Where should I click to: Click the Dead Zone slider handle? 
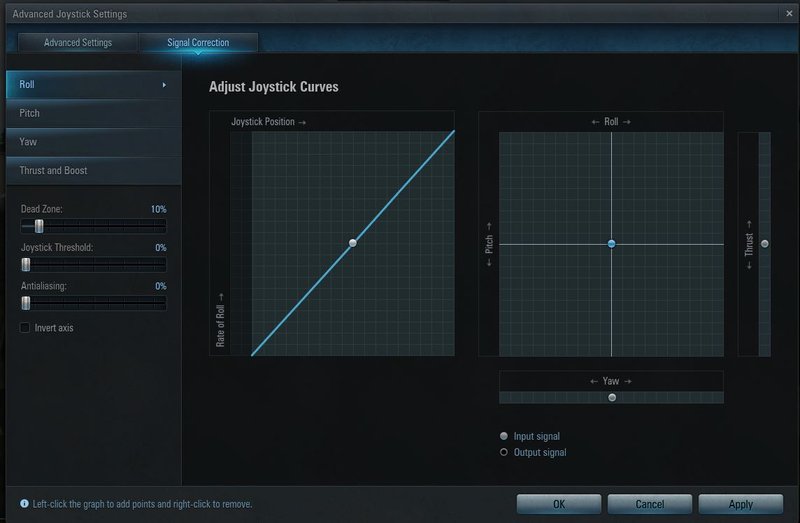39,226
